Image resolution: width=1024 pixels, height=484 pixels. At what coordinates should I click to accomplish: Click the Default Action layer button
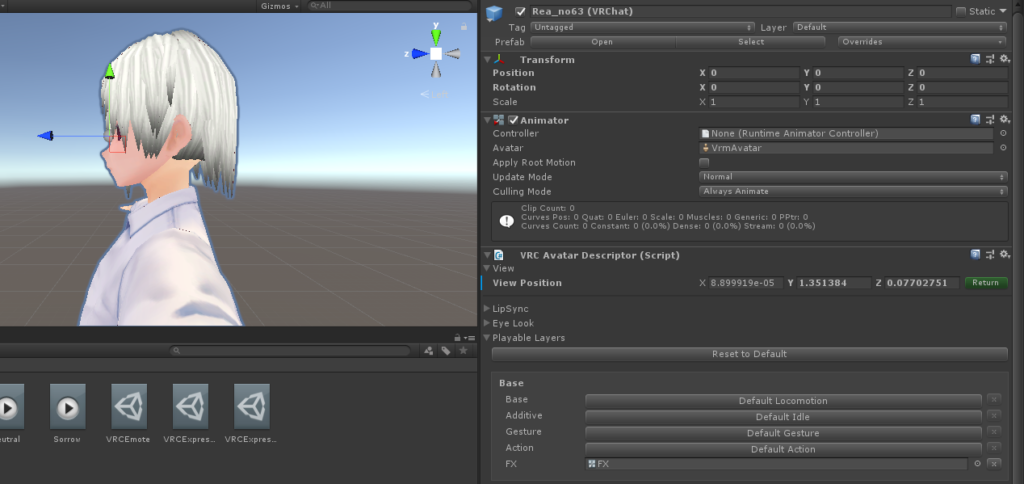point(783,449)
